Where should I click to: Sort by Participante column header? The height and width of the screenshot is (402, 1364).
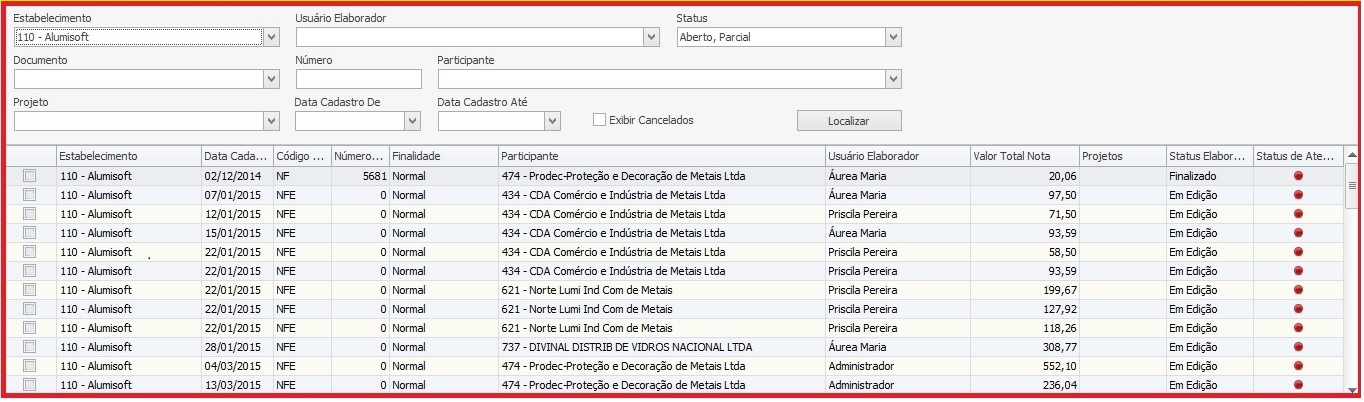click(660, 156)
